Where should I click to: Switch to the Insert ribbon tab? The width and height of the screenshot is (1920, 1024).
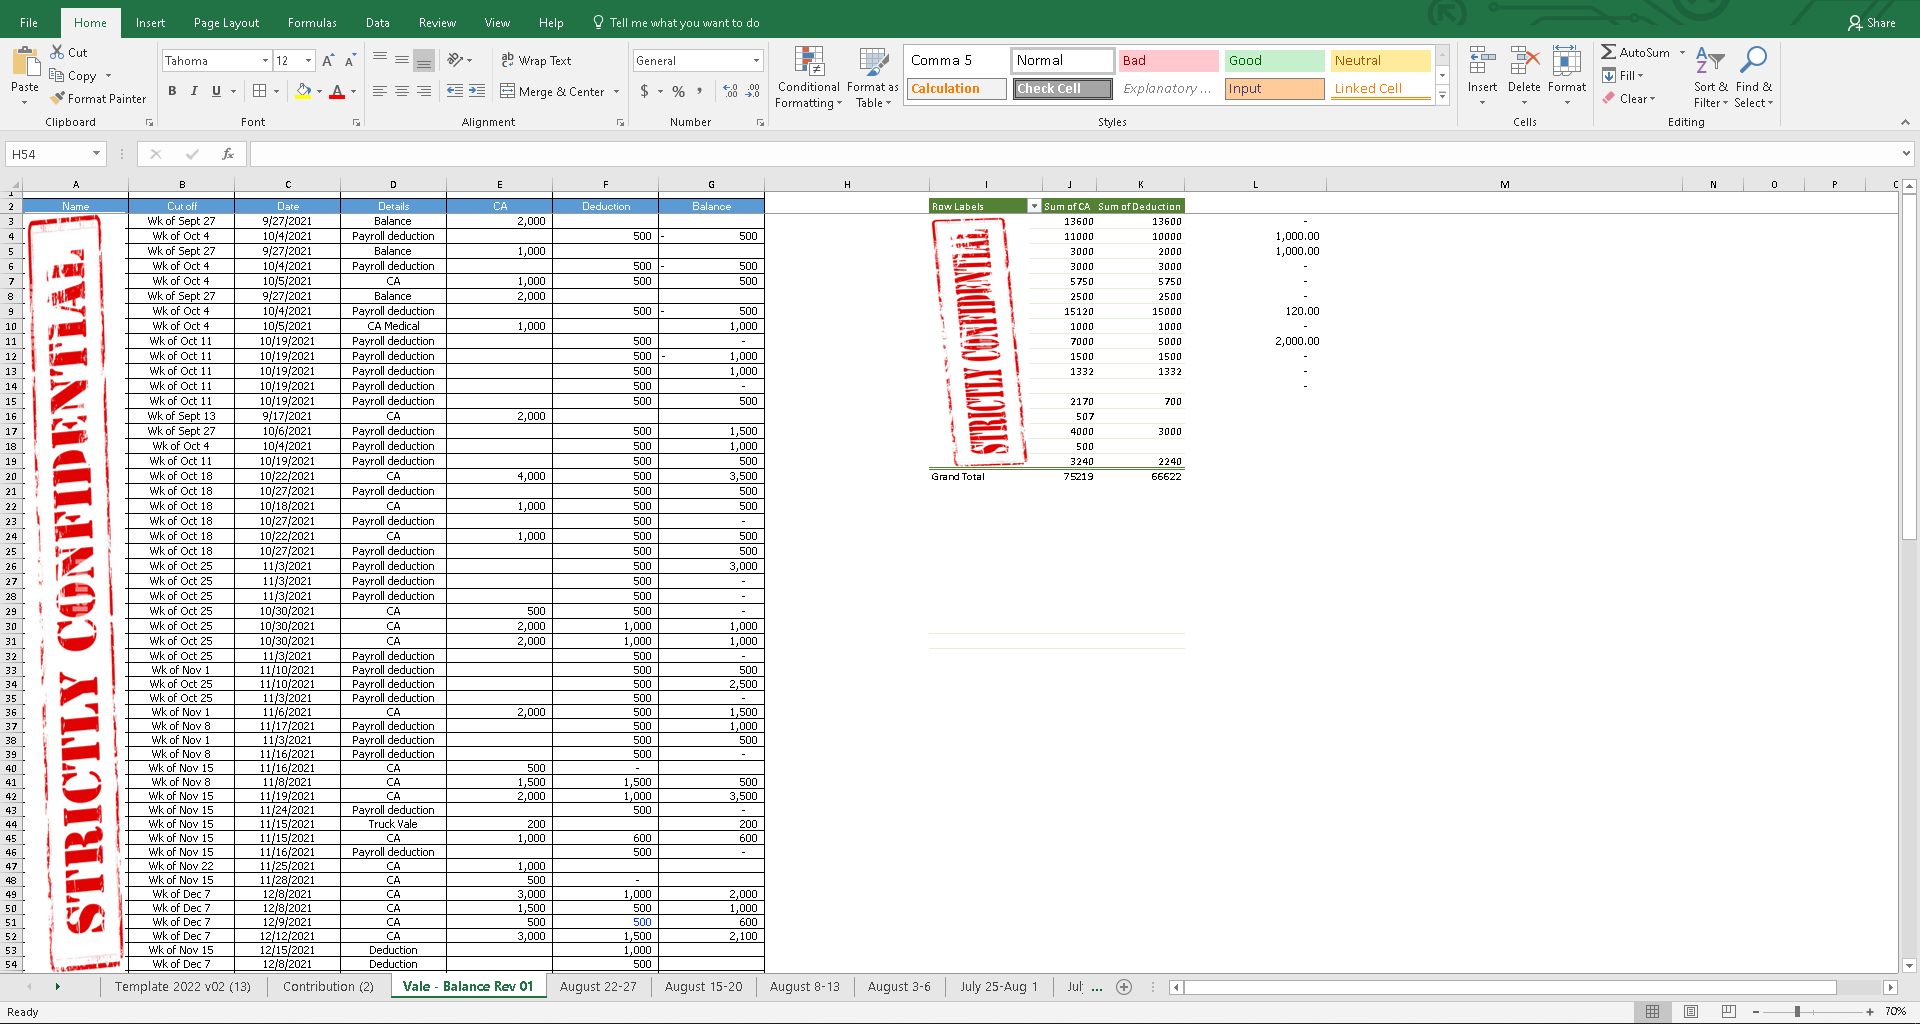coord(151,22)
